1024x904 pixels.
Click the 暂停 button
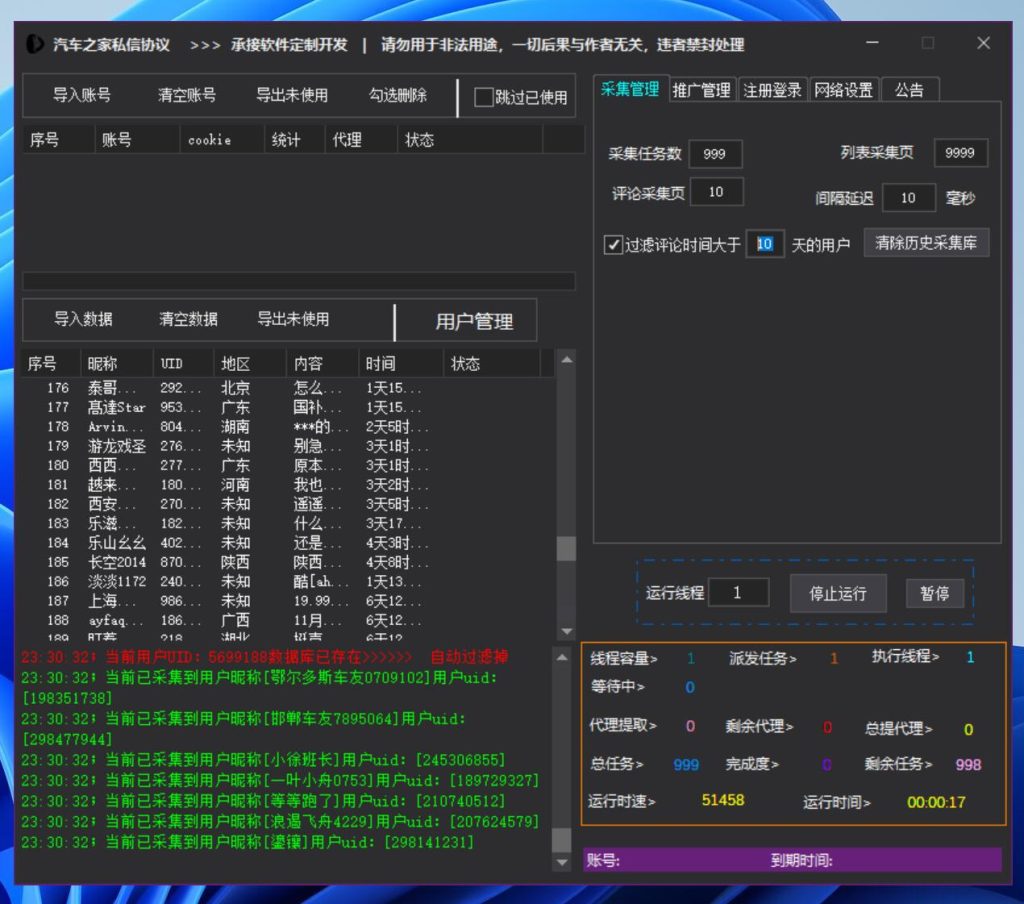[934, 593]
